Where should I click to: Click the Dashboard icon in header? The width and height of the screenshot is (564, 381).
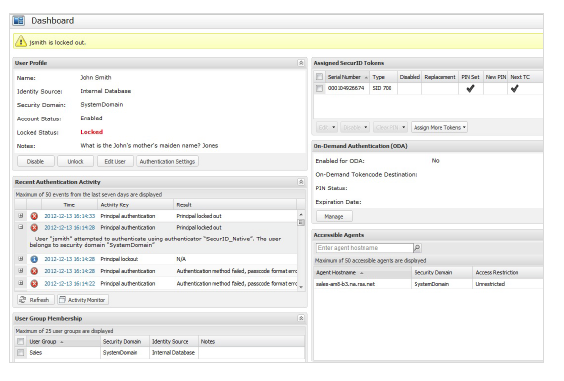(x=19, y=21)
